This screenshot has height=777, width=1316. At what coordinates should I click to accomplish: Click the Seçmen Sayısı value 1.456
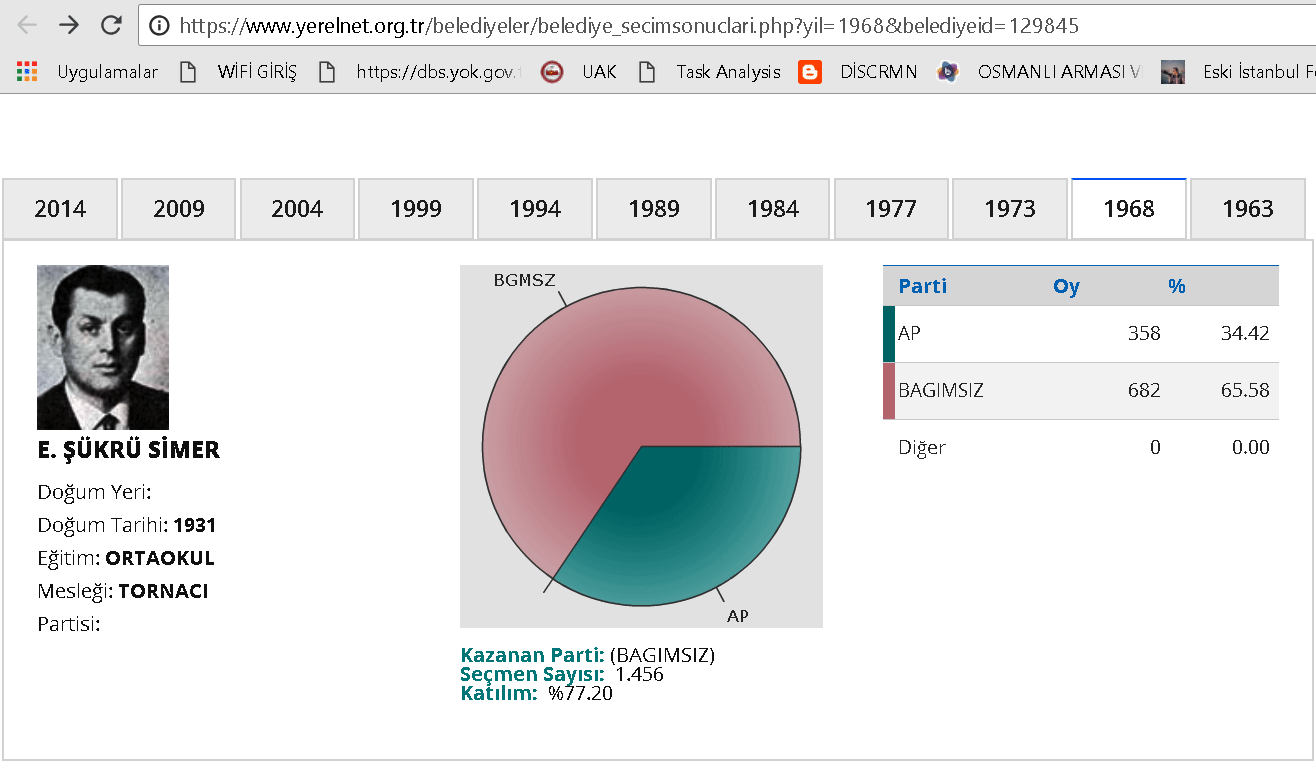pos(639,675)
